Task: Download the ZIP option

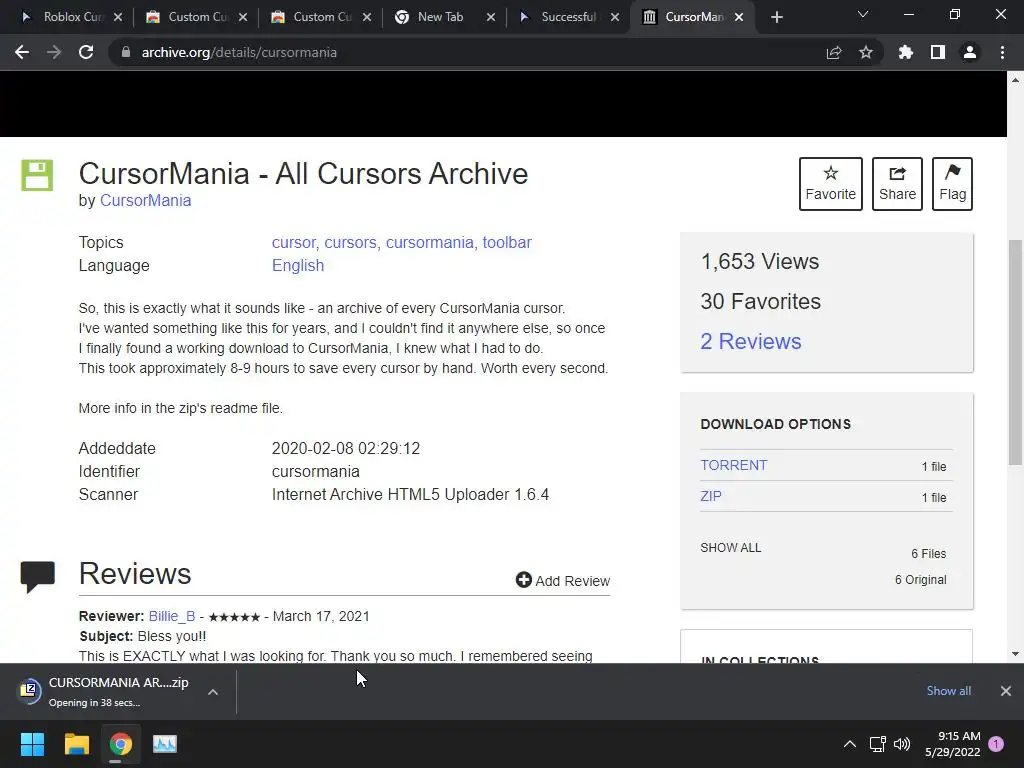Action: click(x=711, y=496)
